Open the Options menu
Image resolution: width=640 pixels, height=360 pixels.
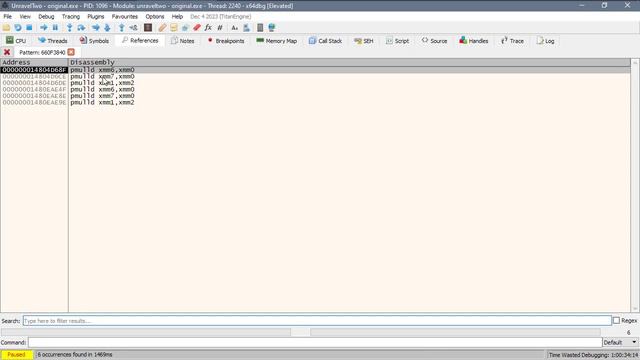[x=155, y=16]
